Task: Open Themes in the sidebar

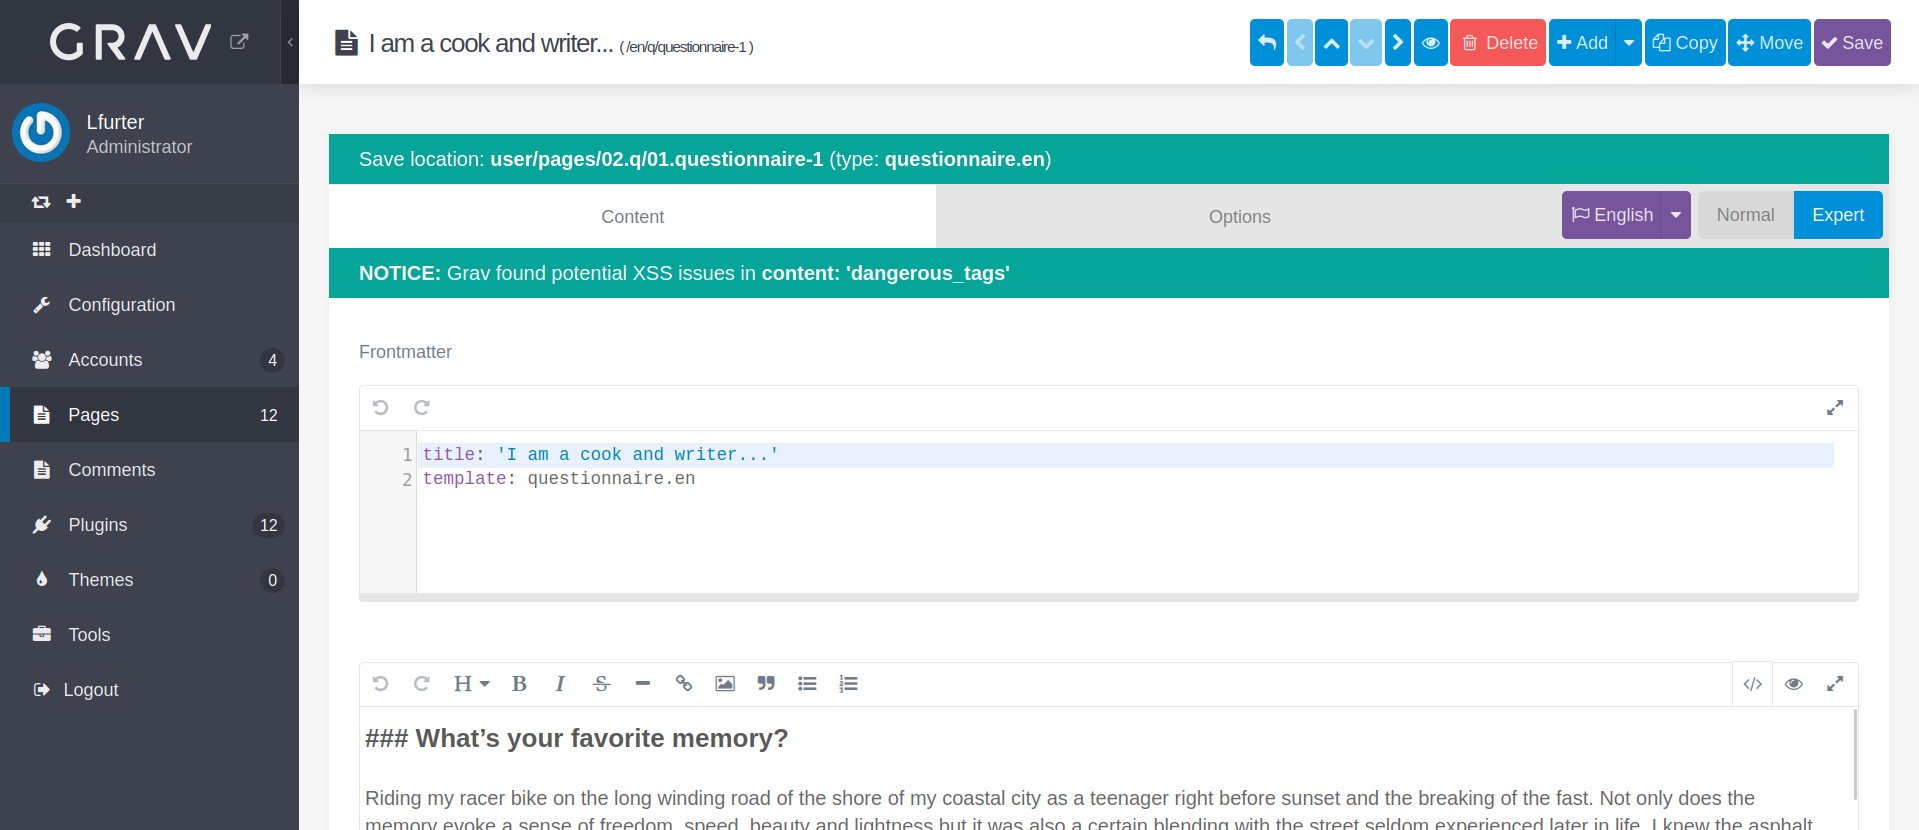Action: coord(149,580)
